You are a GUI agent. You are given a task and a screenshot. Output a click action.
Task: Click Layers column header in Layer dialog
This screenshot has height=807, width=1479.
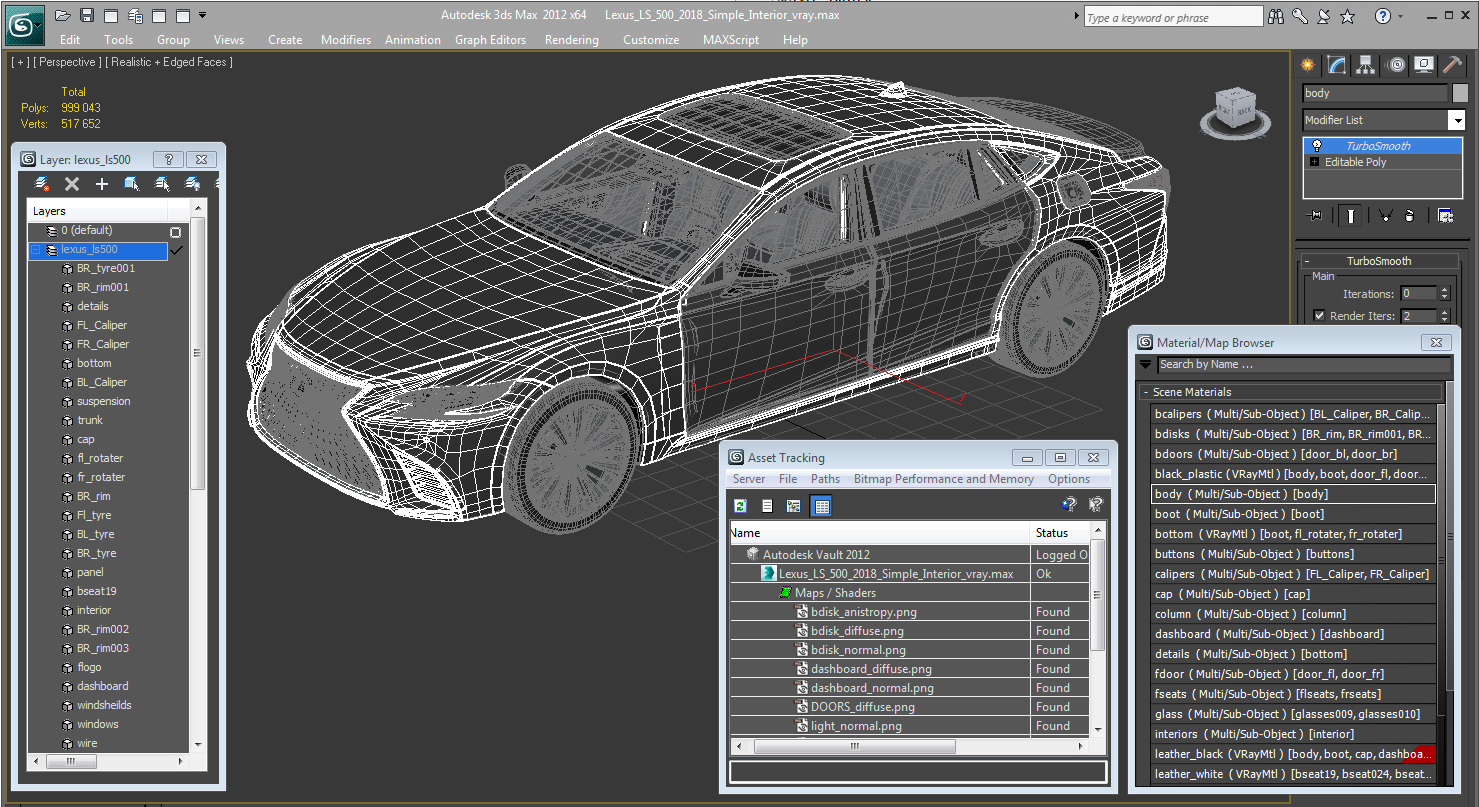click(97, 211)
